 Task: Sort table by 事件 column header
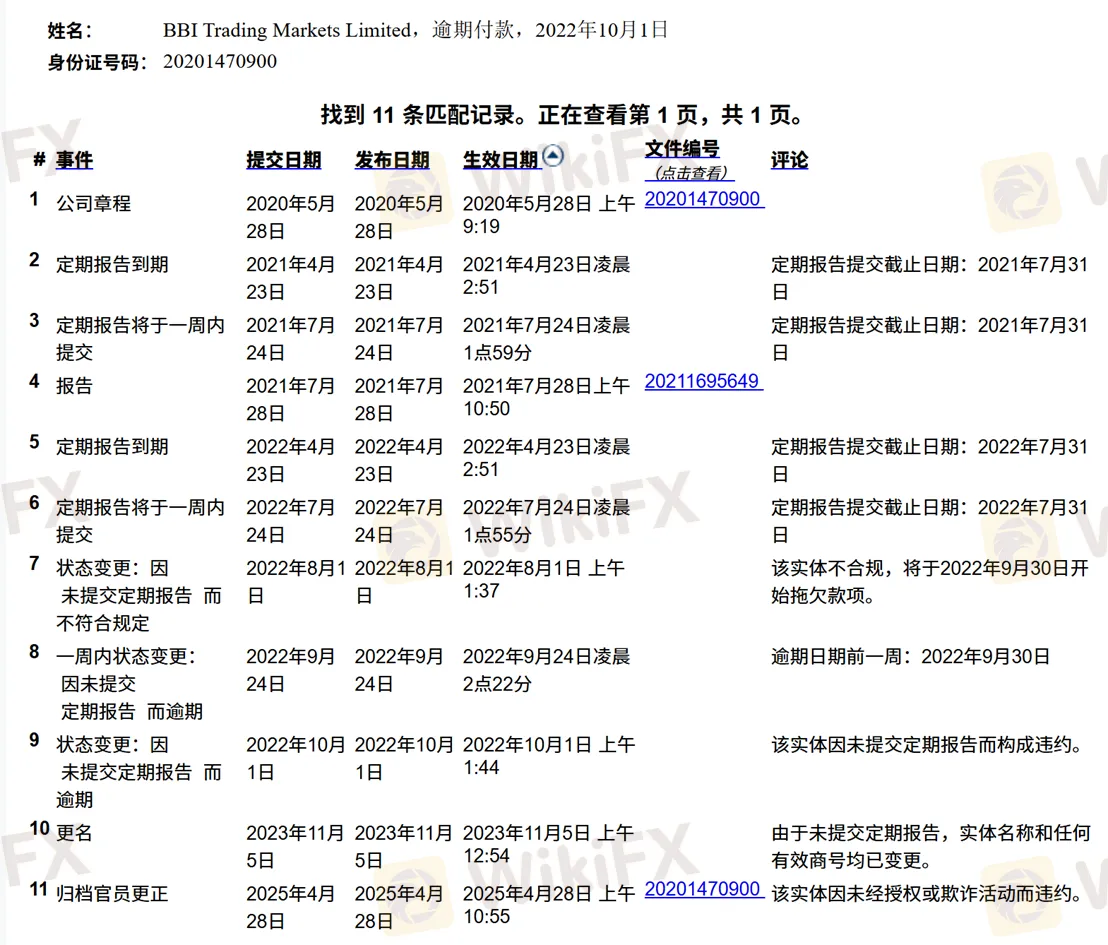tap(74, 160)
